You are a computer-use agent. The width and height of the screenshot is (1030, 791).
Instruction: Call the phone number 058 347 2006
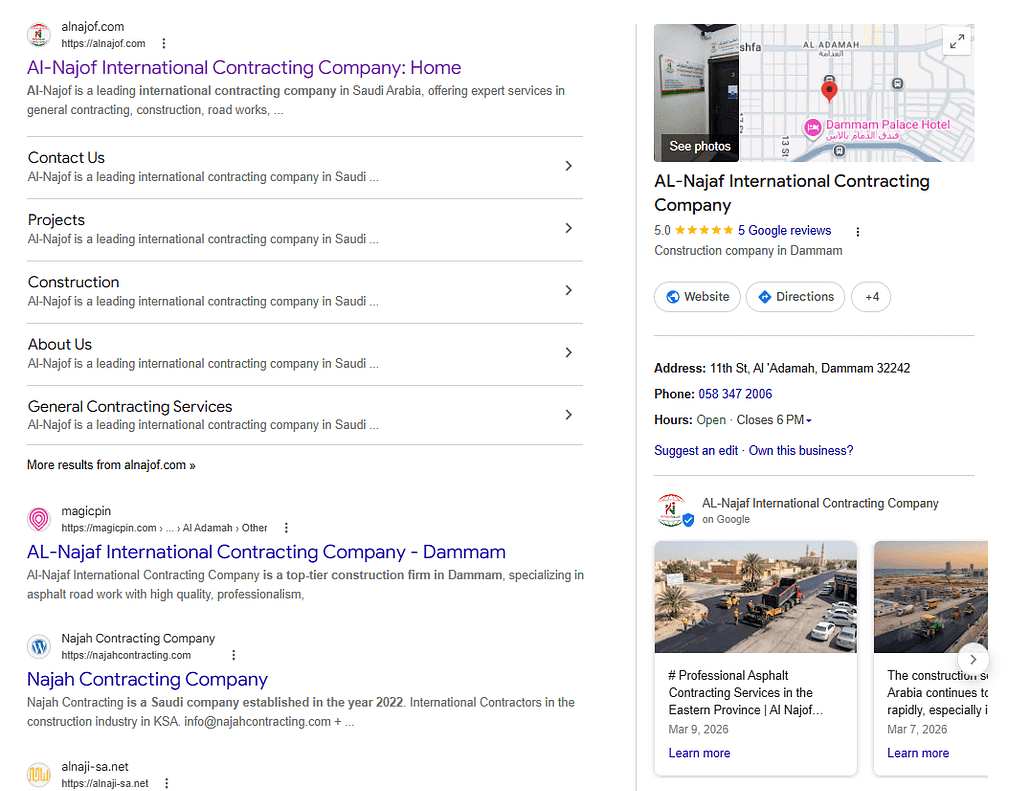tap(735, 394)
